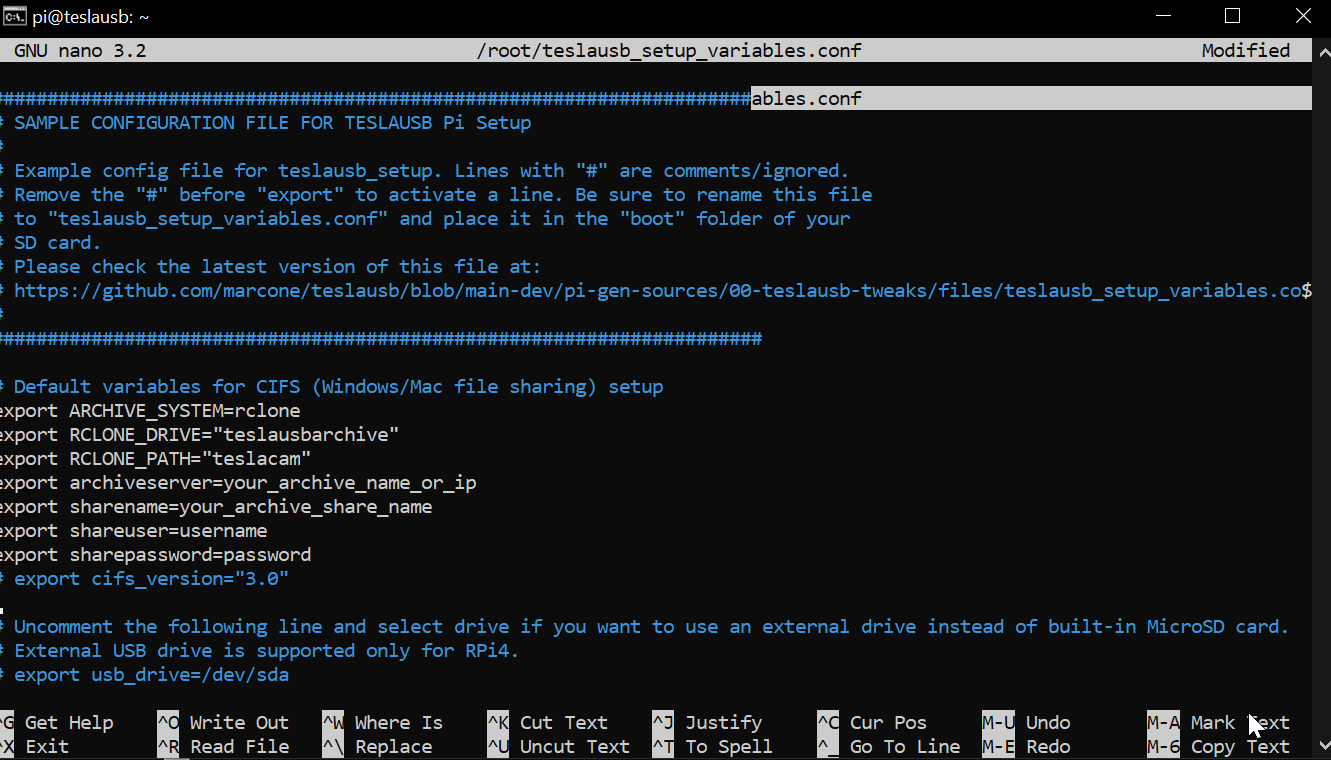Click the Go To Line shortcut
This screenshot has width=1331, height=760.
(889, 747)
